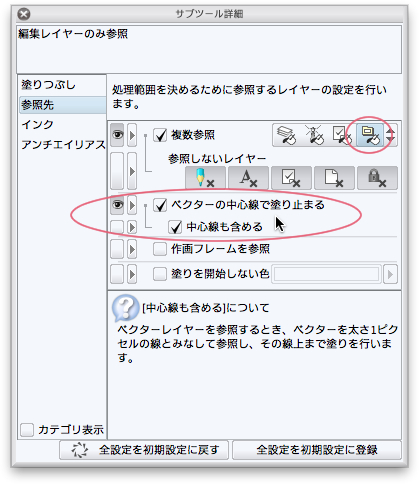Select the reference layer icon
This screenshot has width=419, height=484.
pos(314,135)
